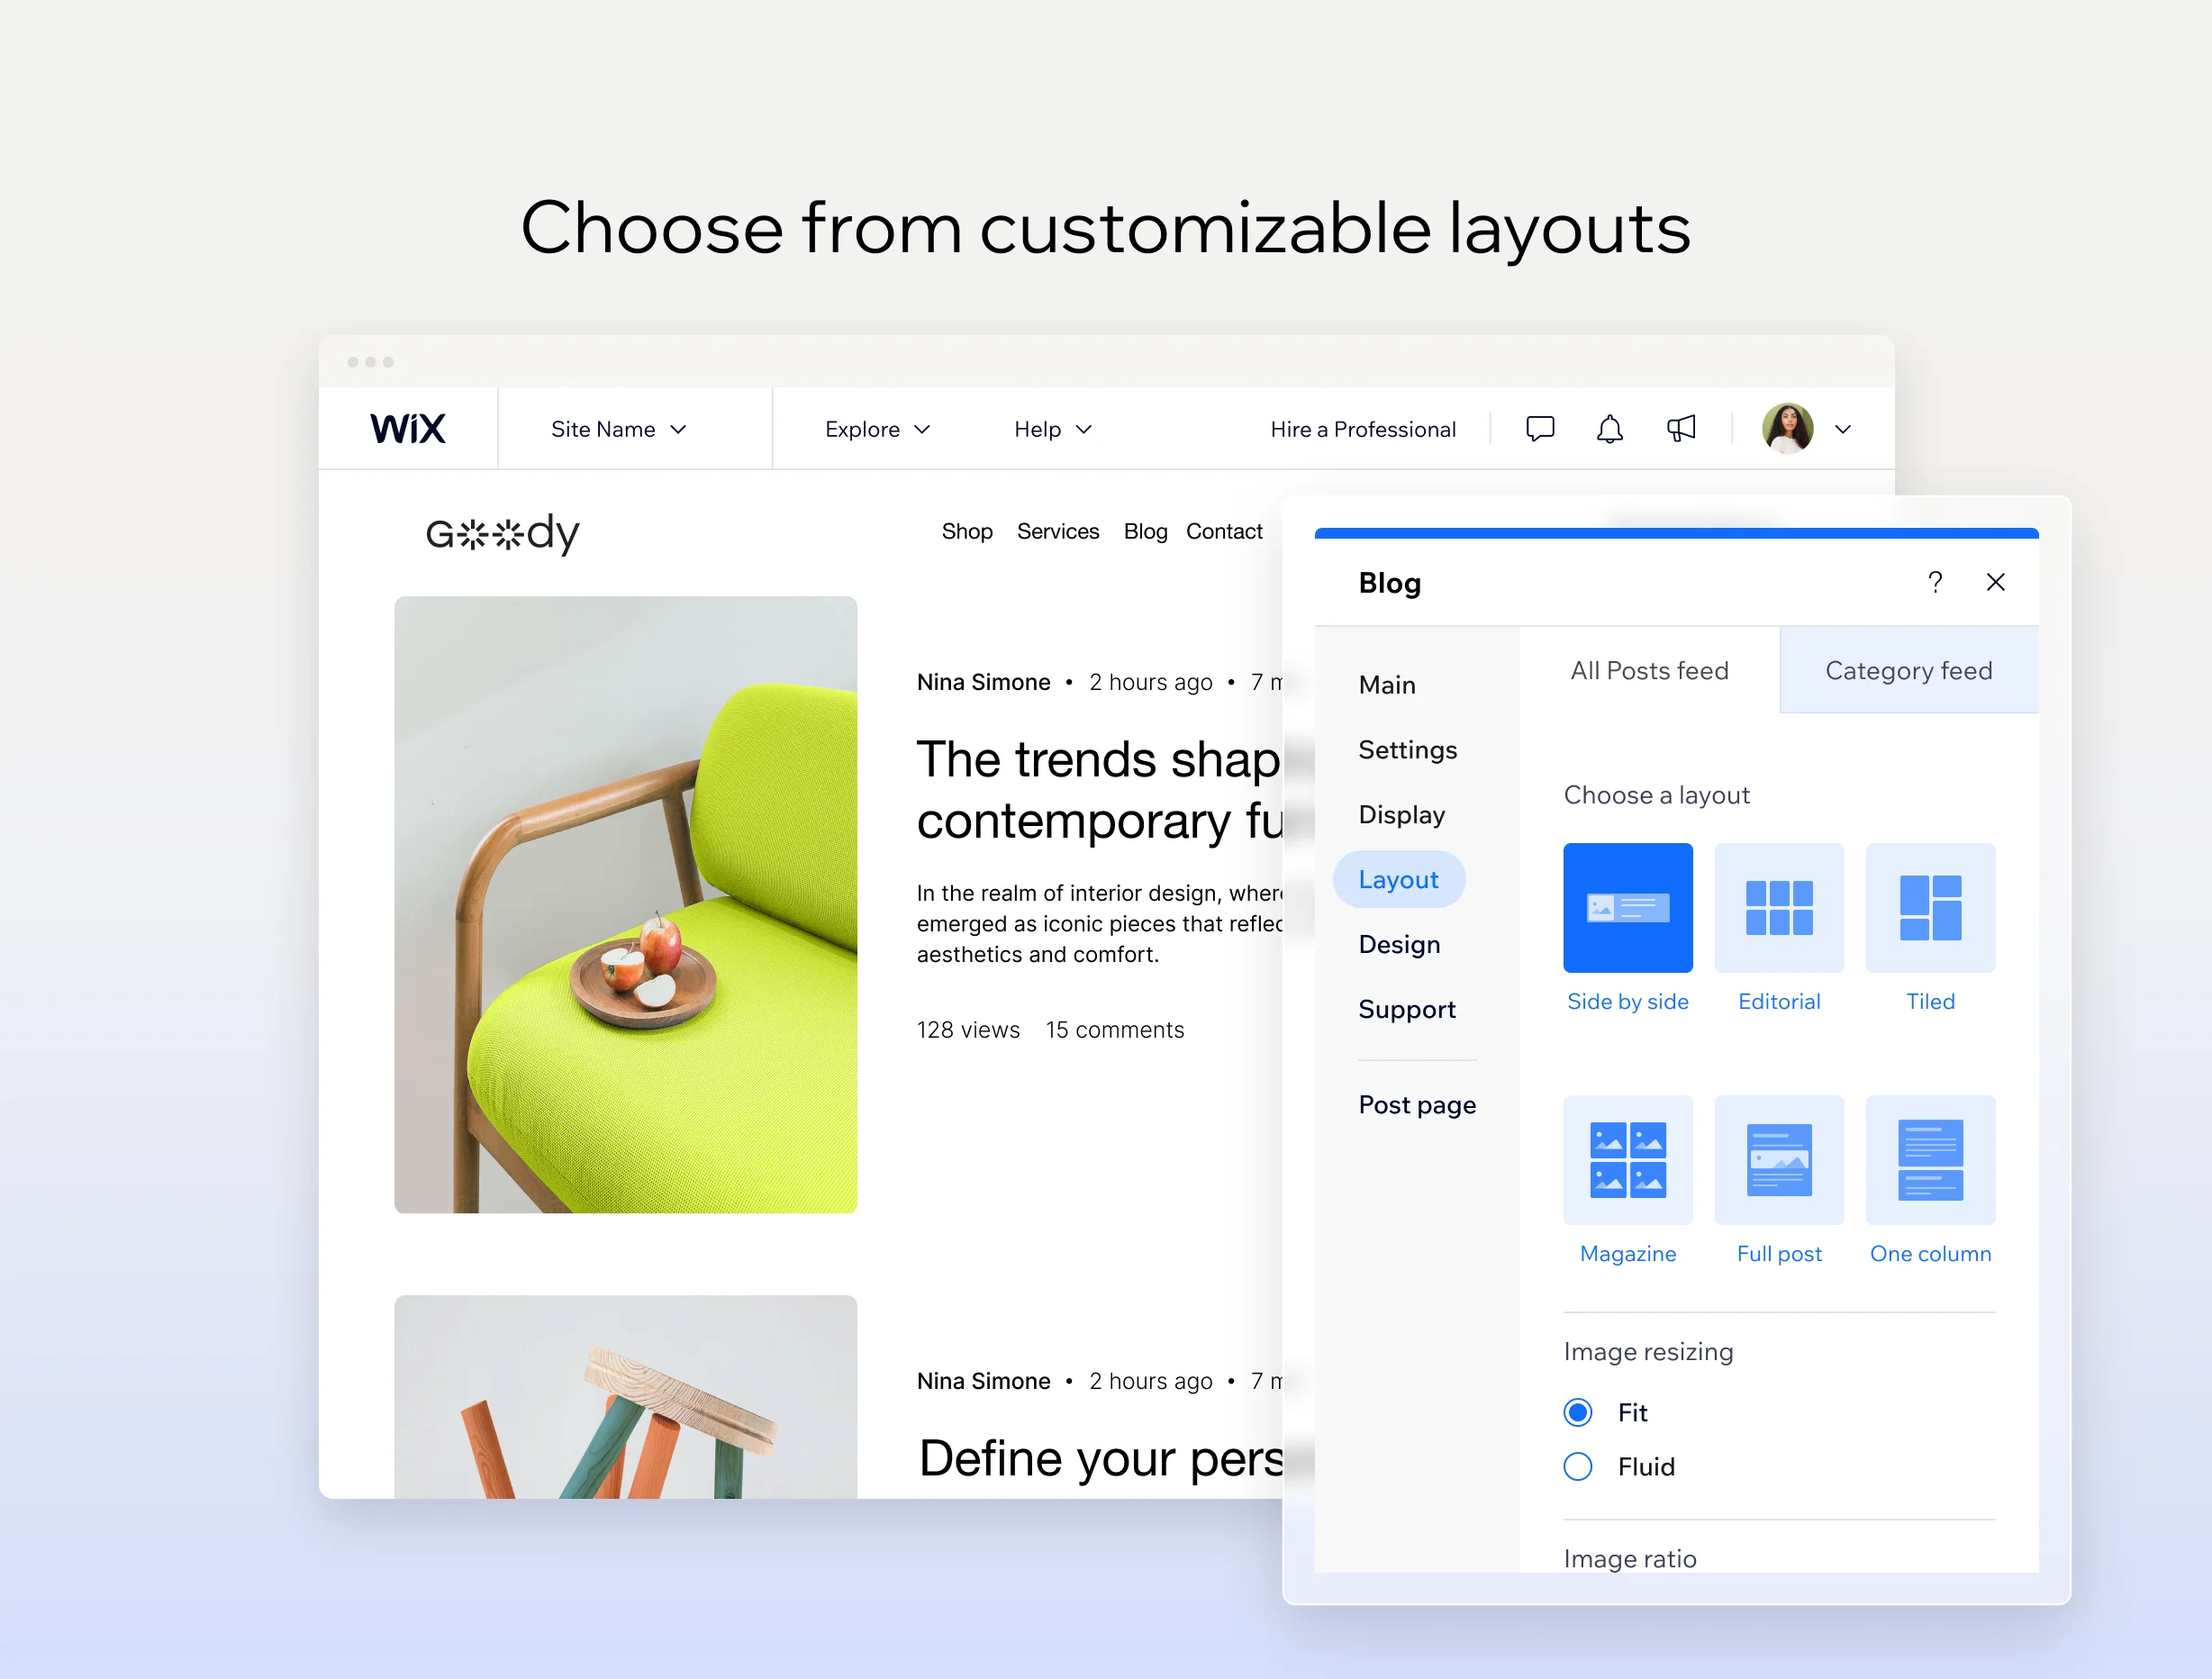2212x1679 pixels.
Task: Enable the Fit image resizing option
Action: pos(1577,1411)
